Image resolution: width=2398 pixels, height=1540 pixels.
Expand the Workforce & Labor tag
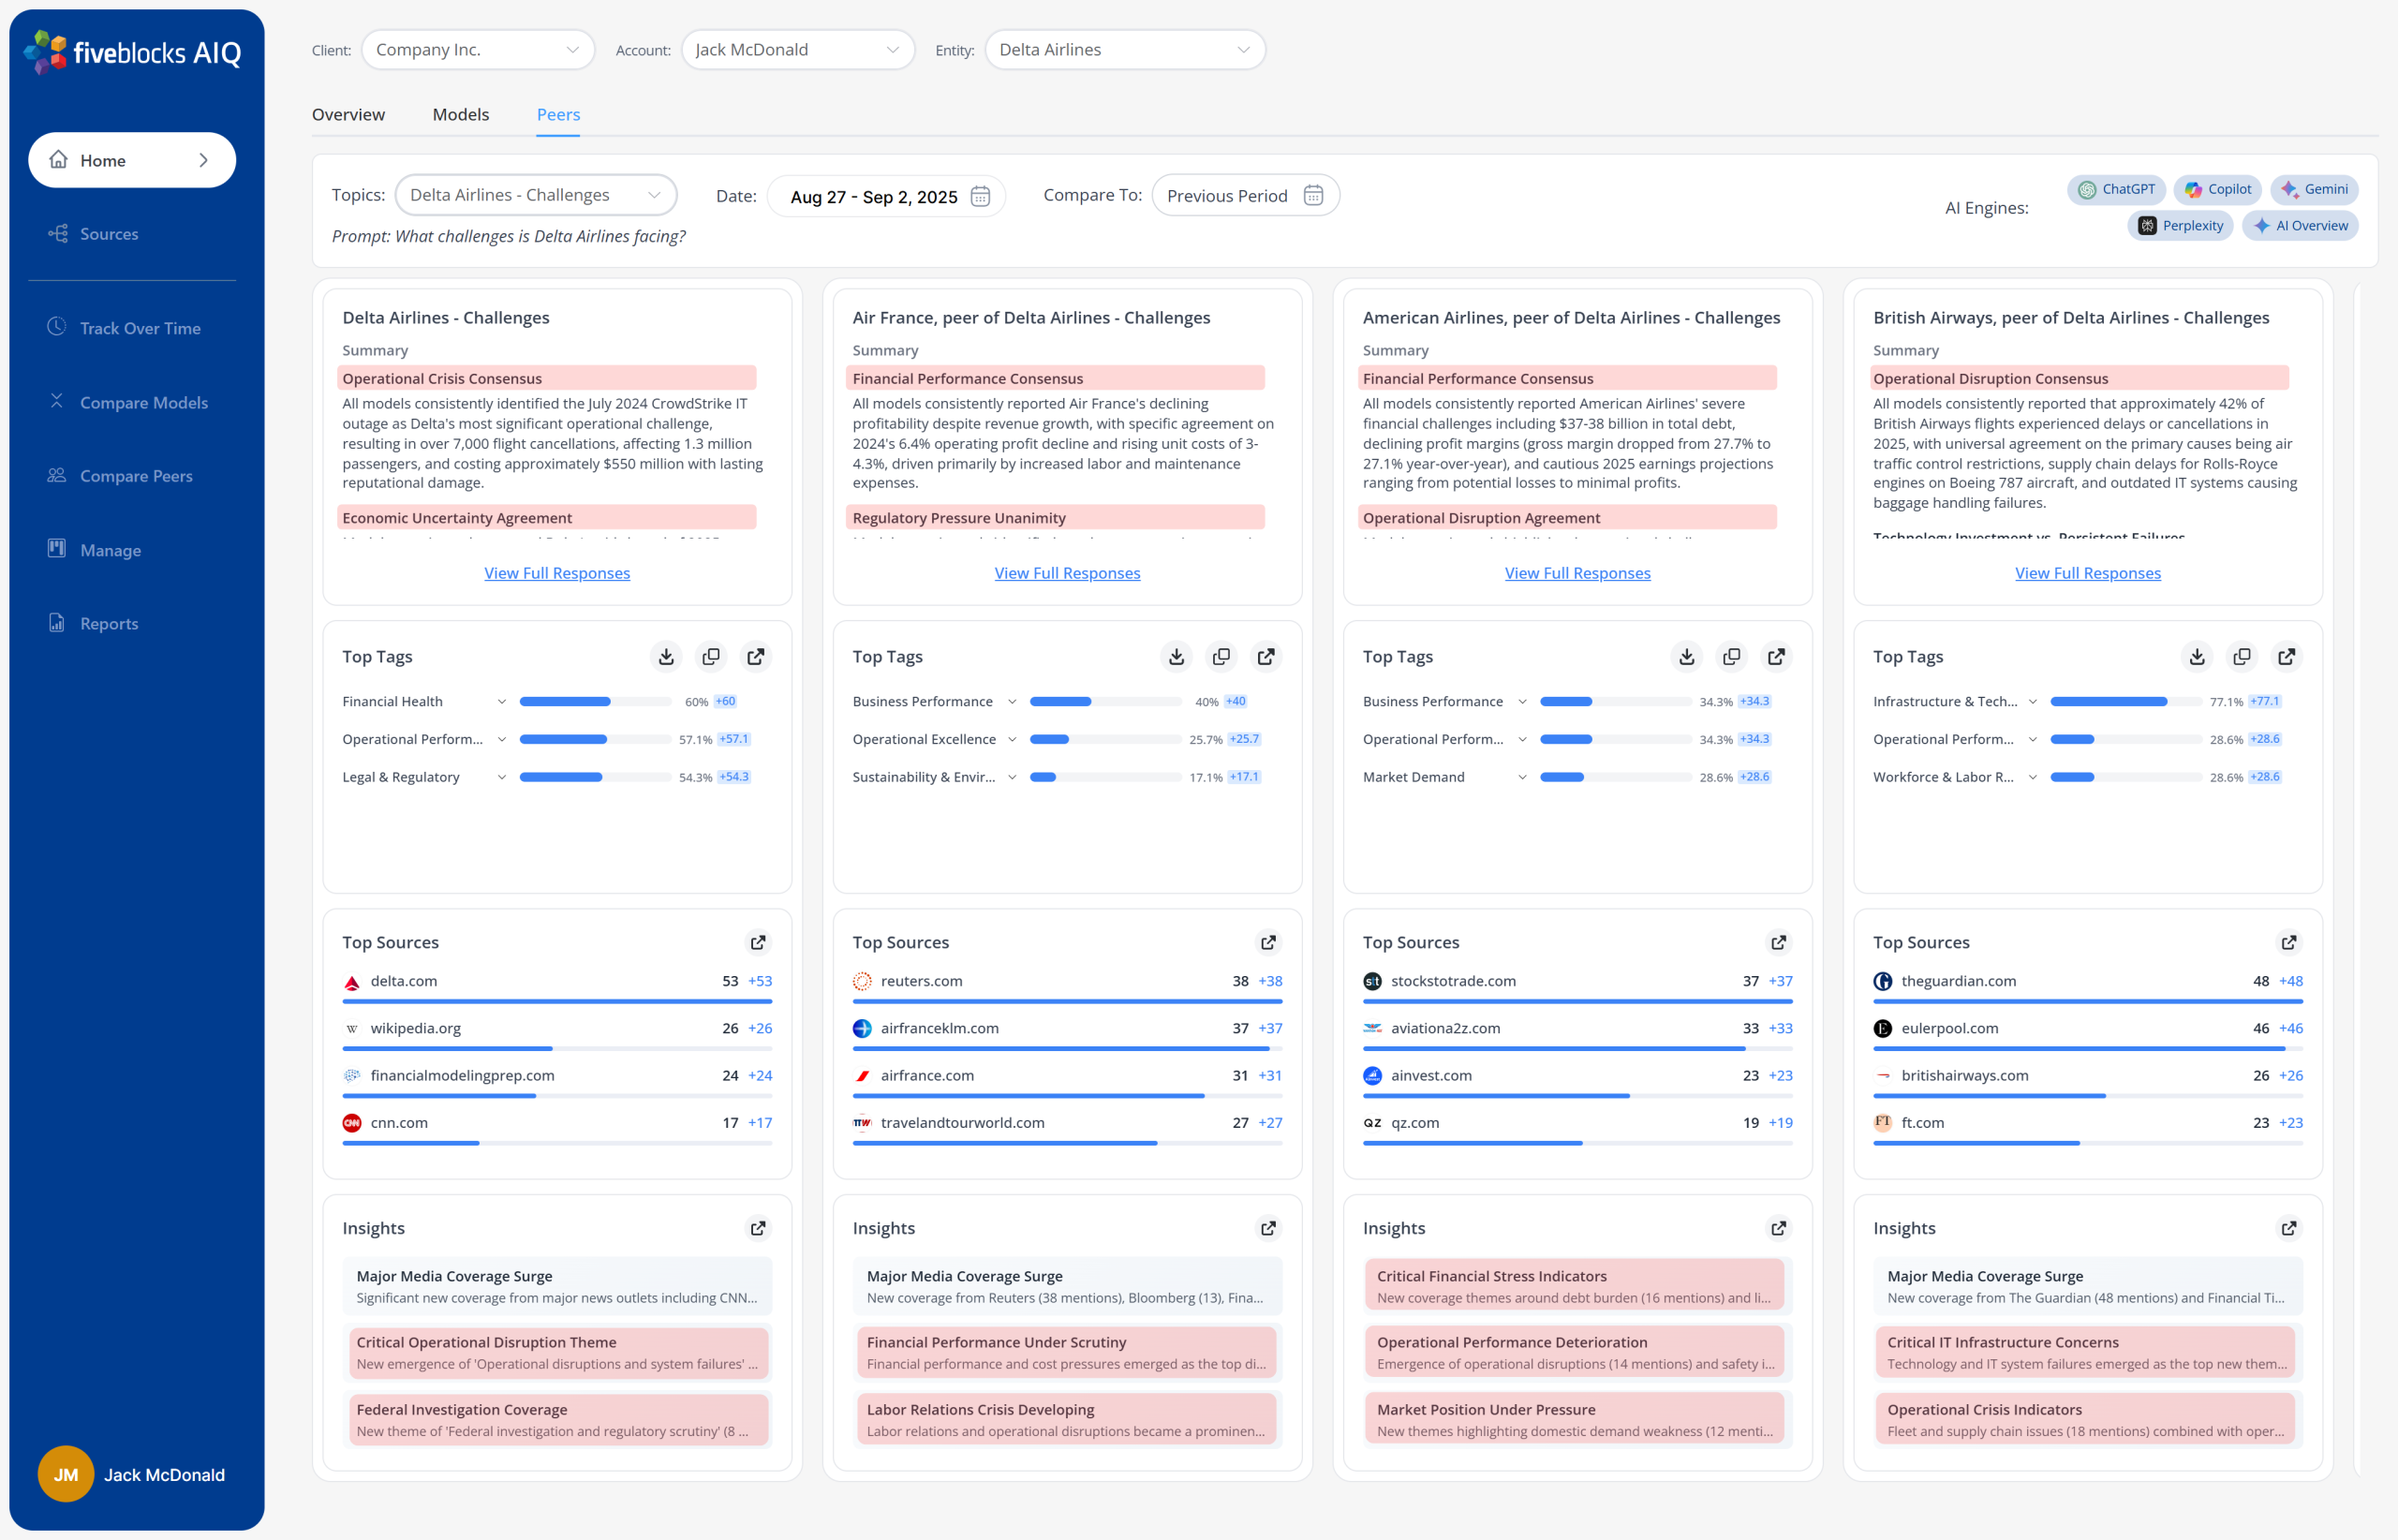coord(2032,777)
